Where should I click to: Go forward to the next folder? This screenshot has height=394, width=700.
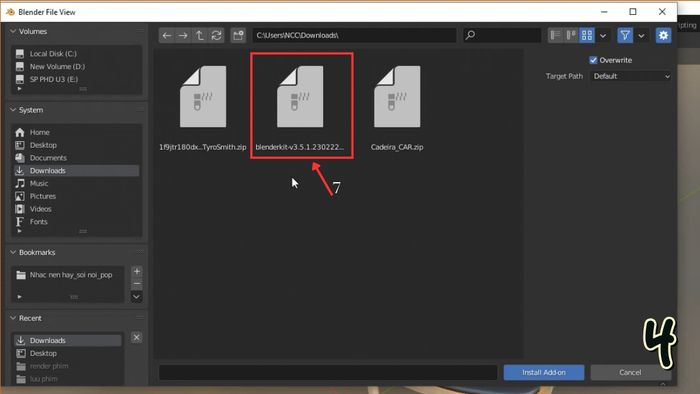pos(183,35)
